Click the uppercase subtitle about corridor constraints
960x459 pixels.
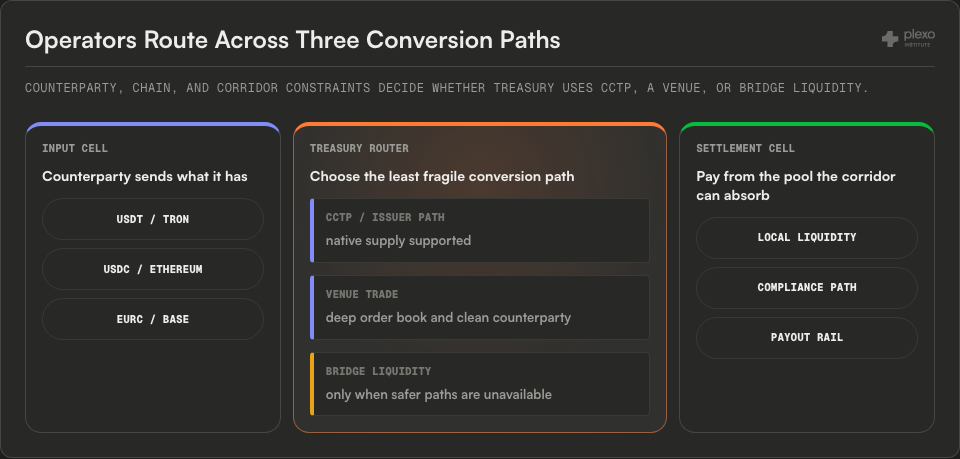tap(447, 88)
